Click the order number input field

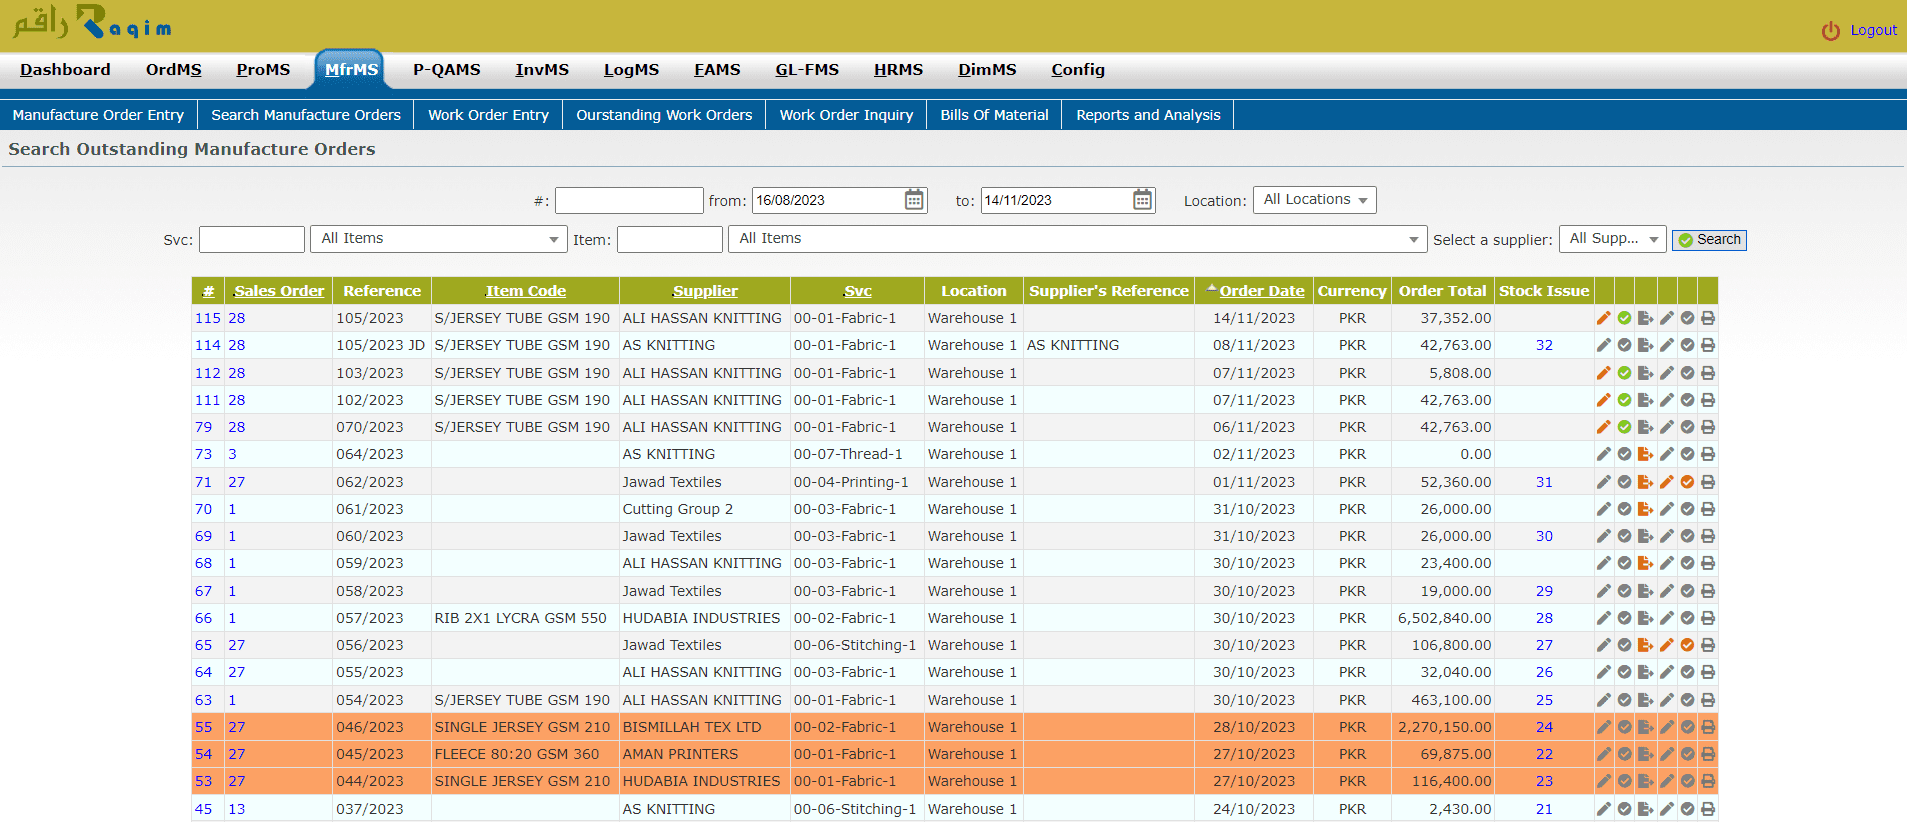(628, 200)
